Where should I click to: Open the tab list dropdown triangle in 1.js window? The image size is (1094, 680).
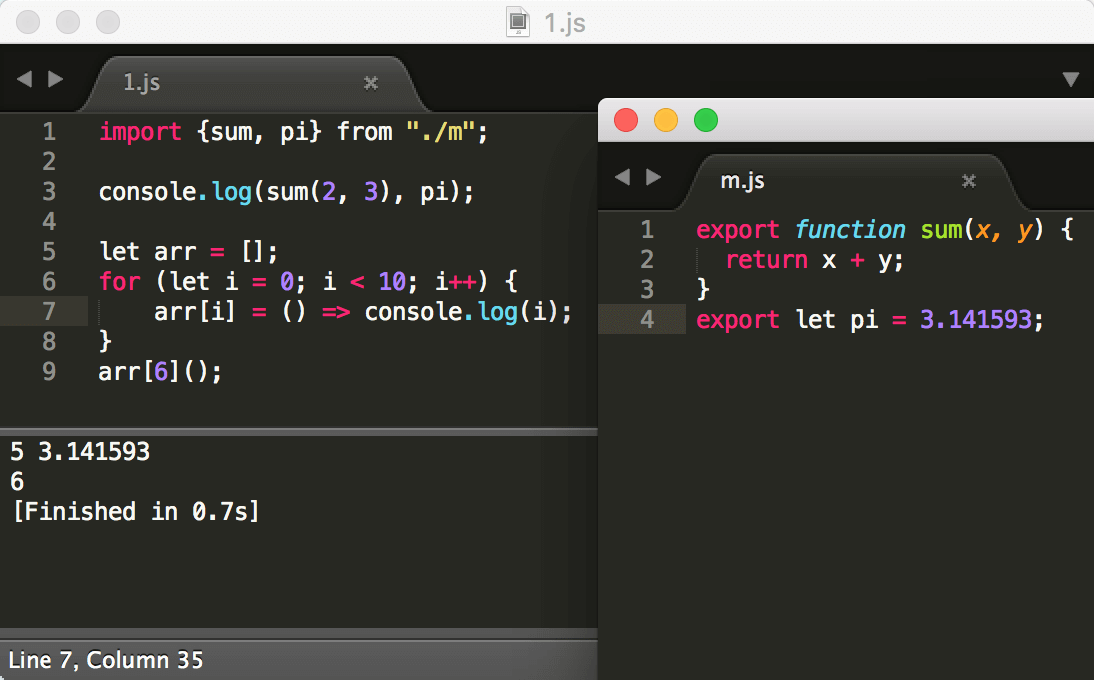click(x=1071, y=80)
